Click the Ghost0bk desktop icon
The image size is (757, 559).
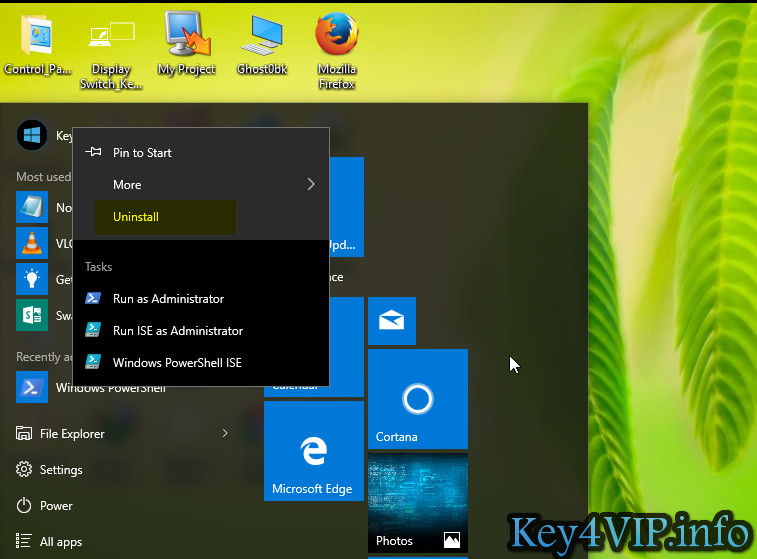[x=262, y=44]
